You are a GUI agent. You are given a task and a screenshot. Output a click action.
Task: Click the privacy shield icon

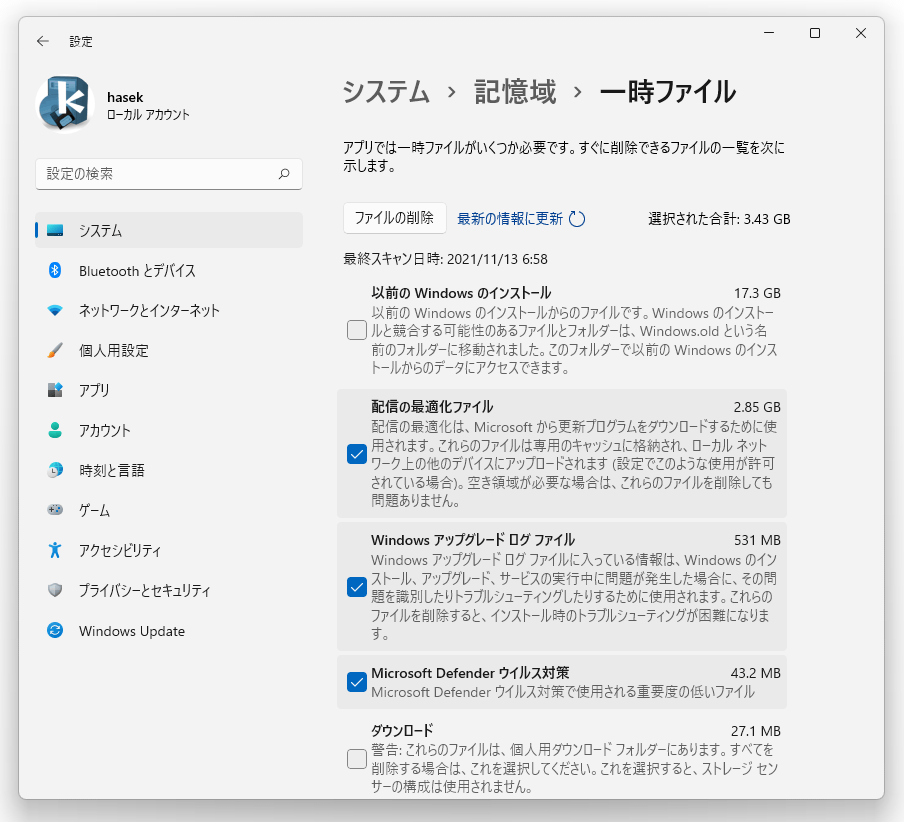click(55, 590)
